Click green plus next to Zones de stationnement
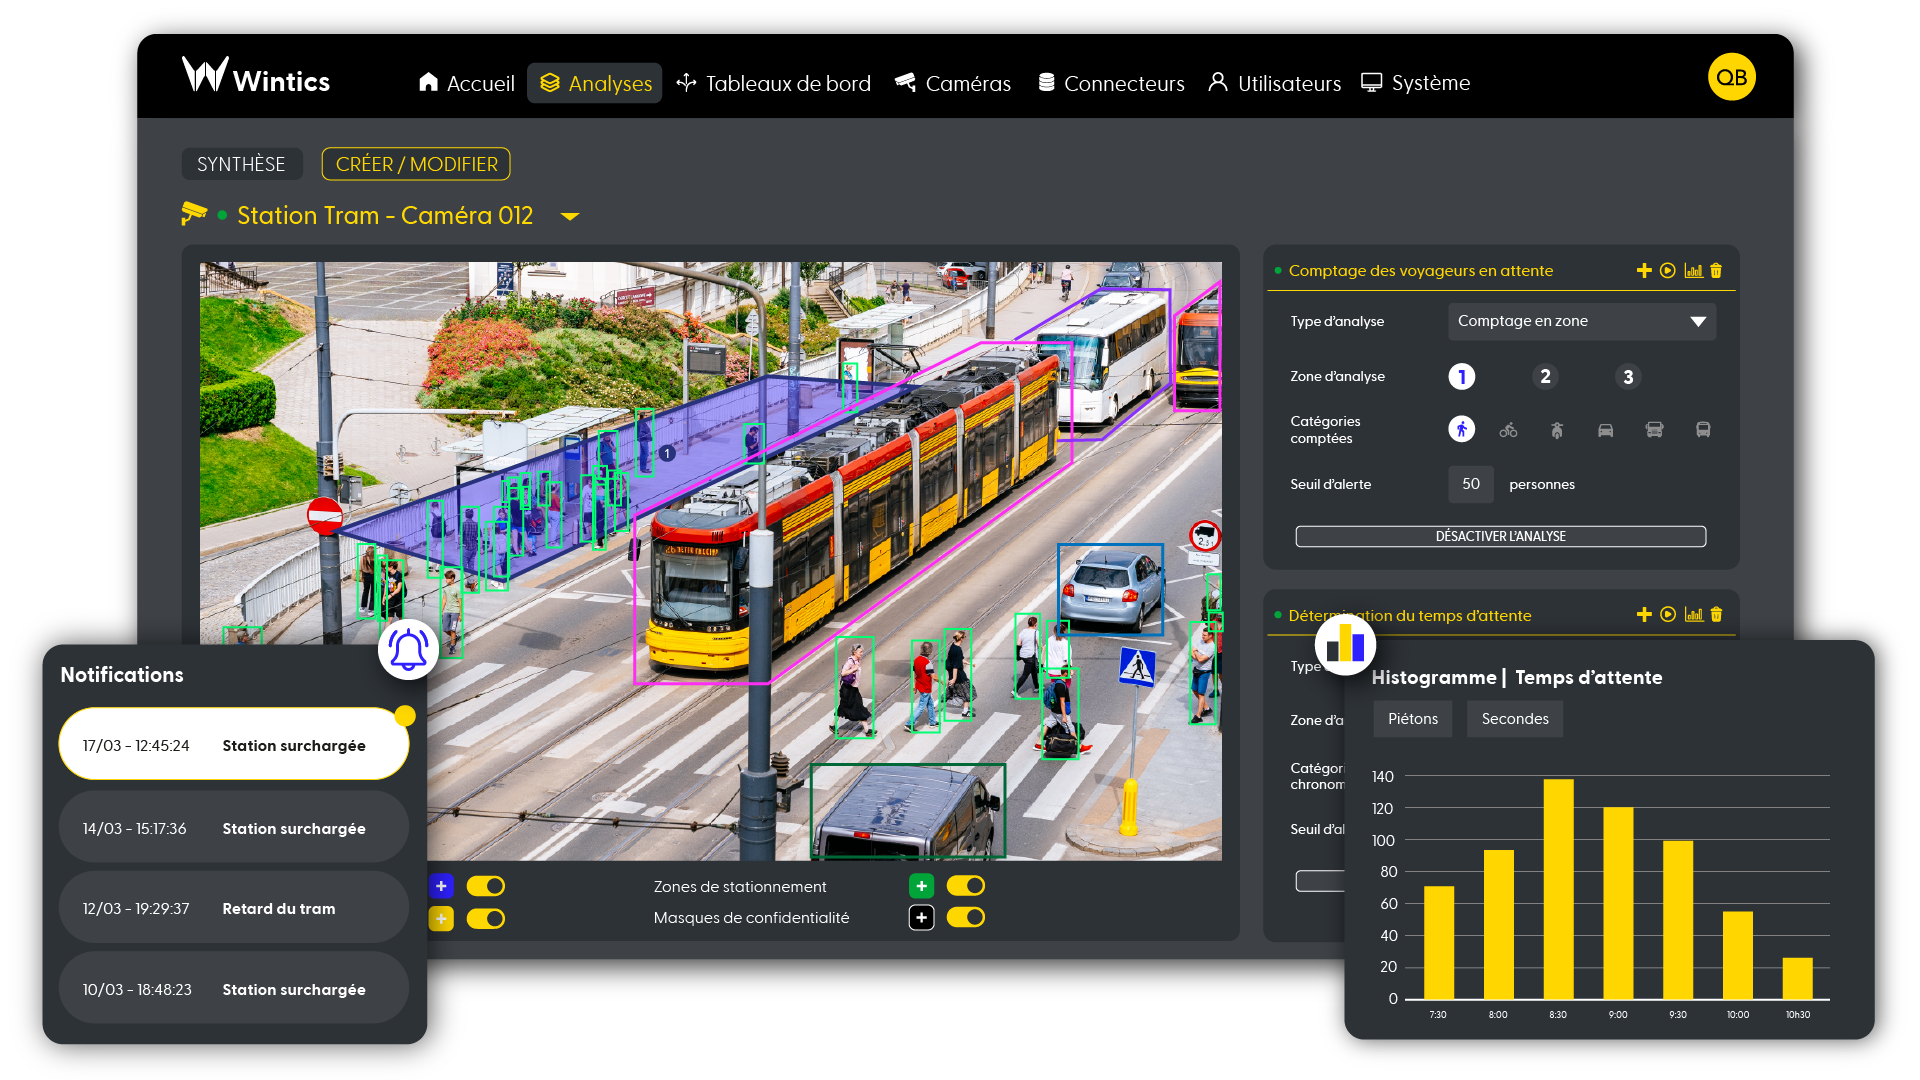 click(x=921, y=886)
